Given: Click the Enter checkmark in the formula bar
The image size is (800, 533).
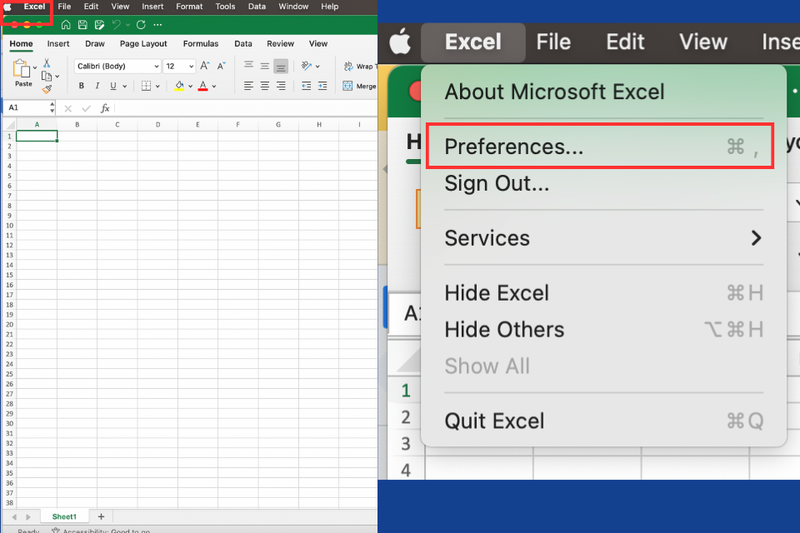Looking at the screenshot, I should 86,108.
